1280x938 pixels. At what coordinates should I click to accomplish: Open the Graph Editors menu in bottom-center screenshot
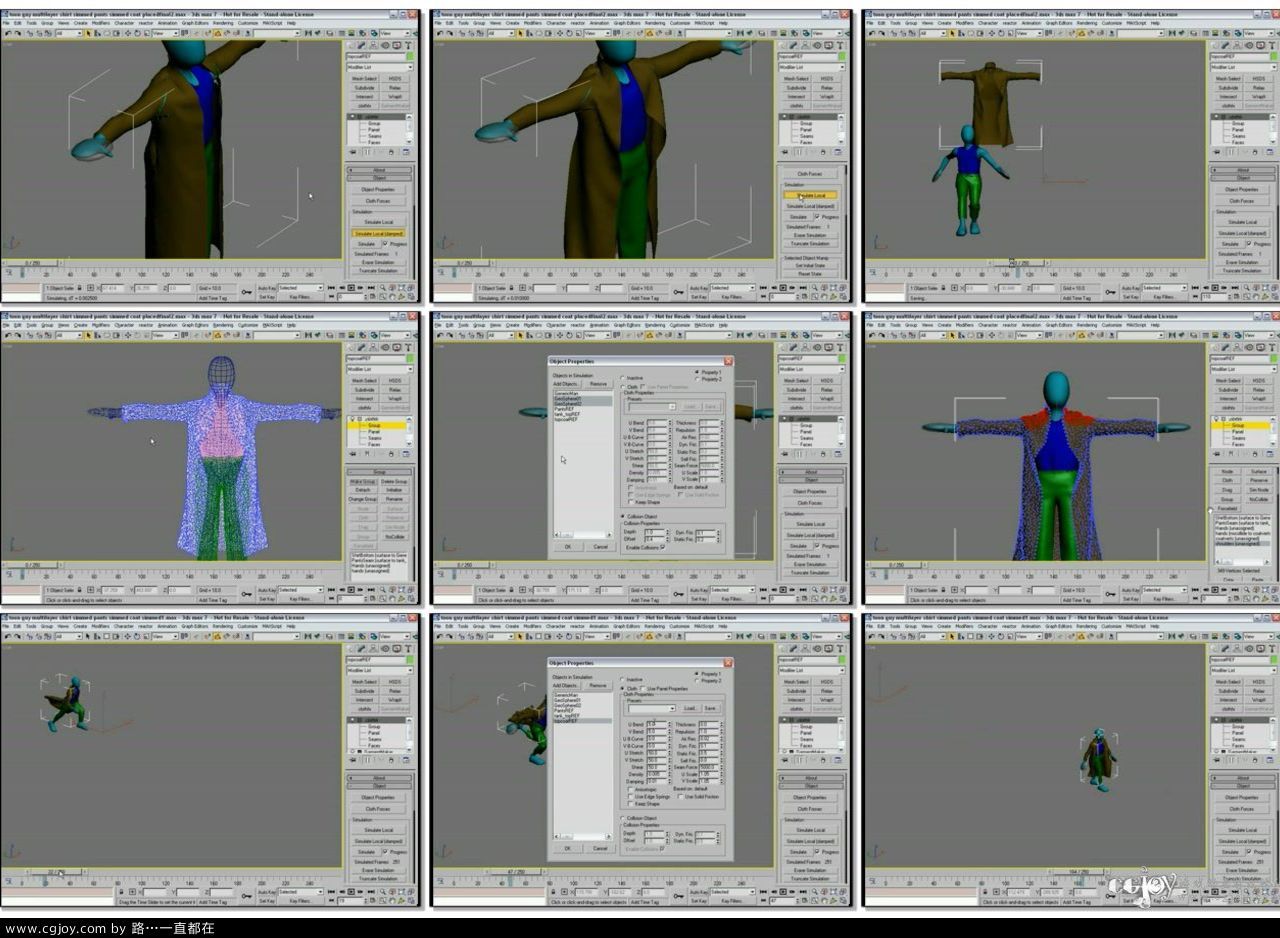click(x=626, y=627)
